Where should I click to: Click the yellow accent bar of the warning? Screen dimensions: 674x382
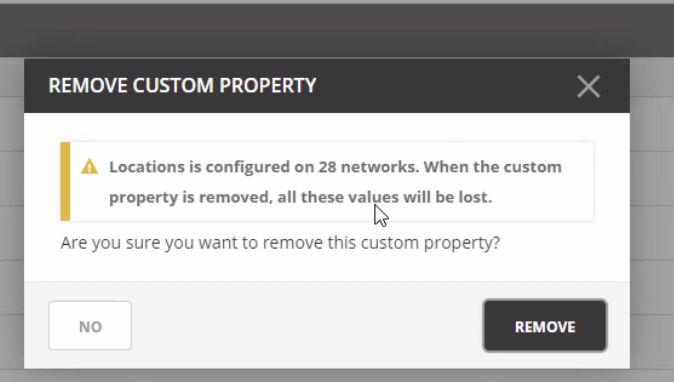point(65,181)
